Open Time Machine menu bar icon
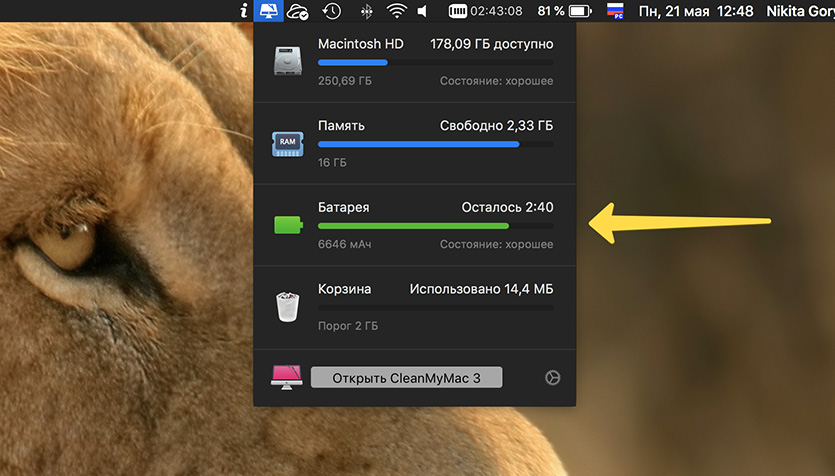Screen dimensions: 835x476 (332, 11)
